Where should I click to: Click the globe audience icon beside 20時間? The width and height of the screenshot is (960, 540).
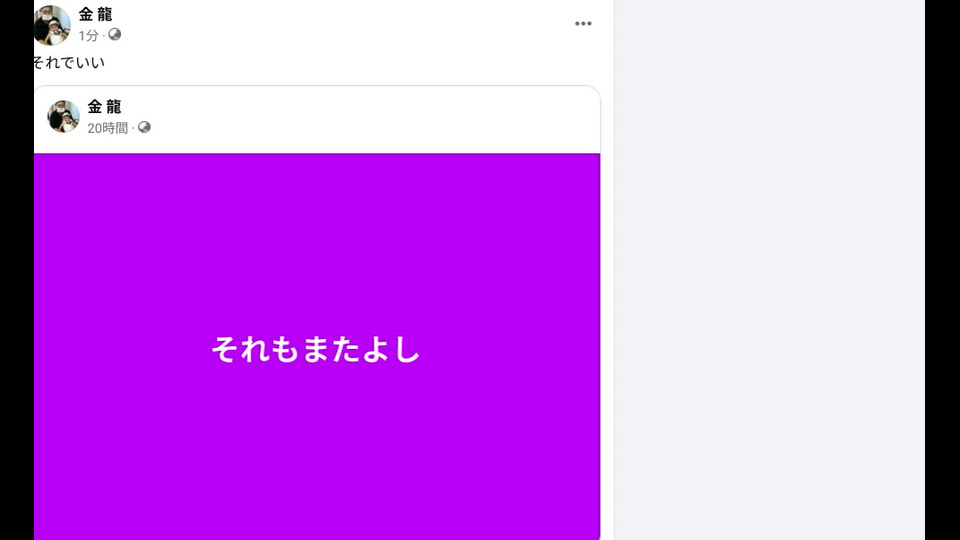(x=144, y=127)
